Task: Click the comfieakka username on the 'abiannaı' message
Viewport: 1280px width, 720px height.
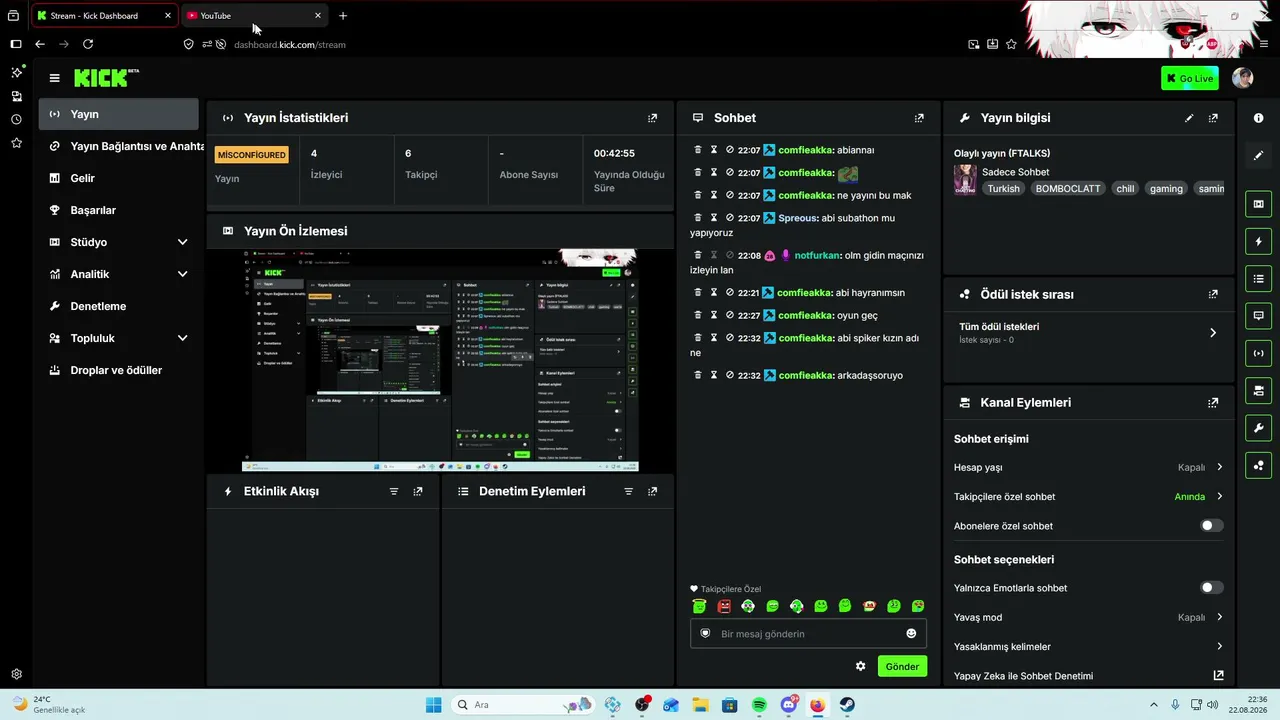Action: 805,150
